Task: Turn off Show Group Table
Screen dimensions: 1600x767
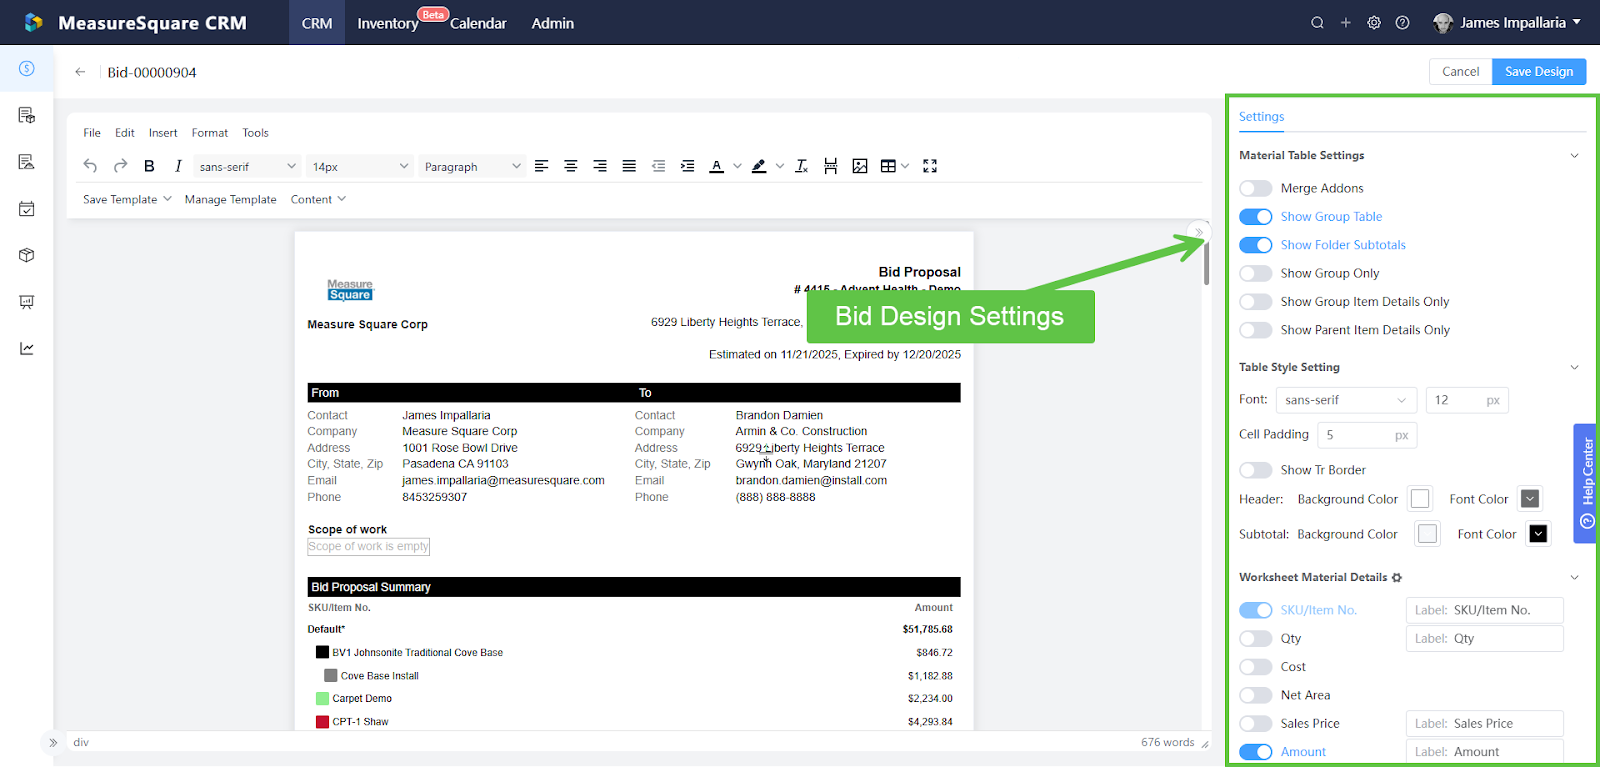Action: click(1255, 217)
